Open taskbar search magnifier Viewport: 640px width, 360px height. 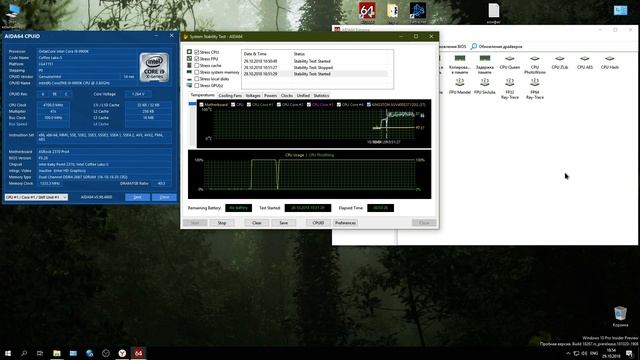pyautogui.click(x=24, y=353)
